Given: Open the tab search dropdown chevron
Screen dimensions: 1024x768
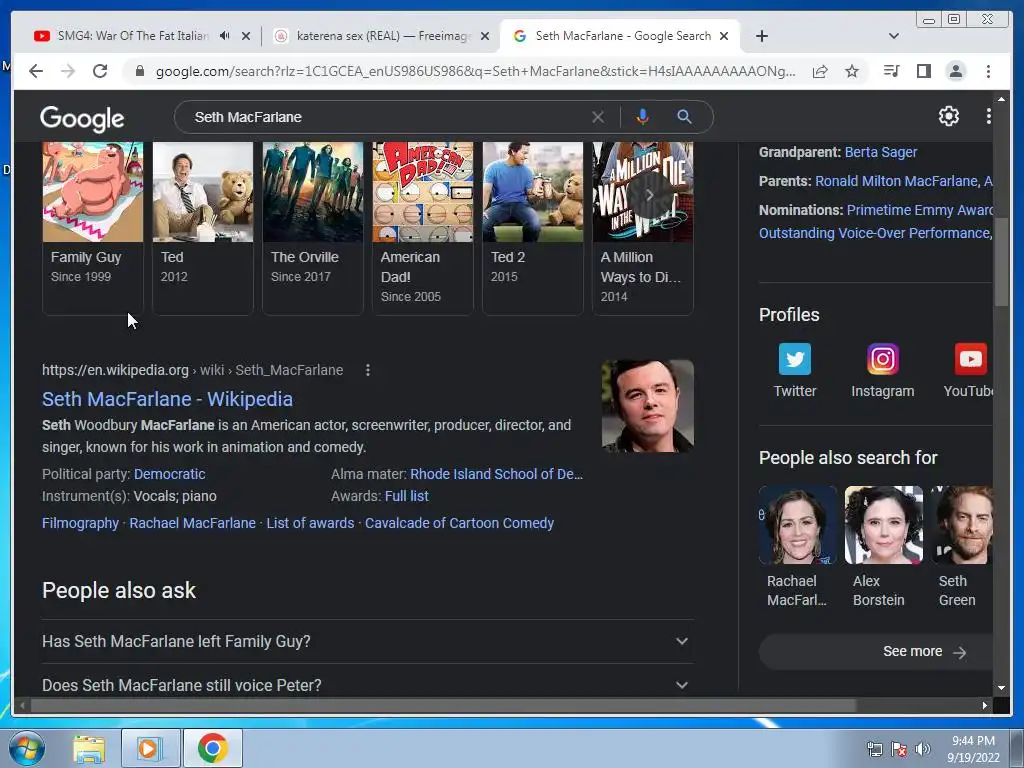Looking at the screenshot, I should (893, 36).
